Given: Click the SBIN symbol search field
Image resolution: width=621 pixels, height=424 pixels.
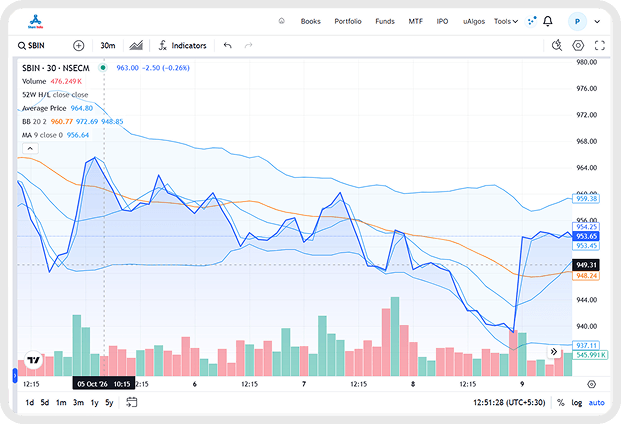Looking at the screenshot, I should tap(31, 46).
